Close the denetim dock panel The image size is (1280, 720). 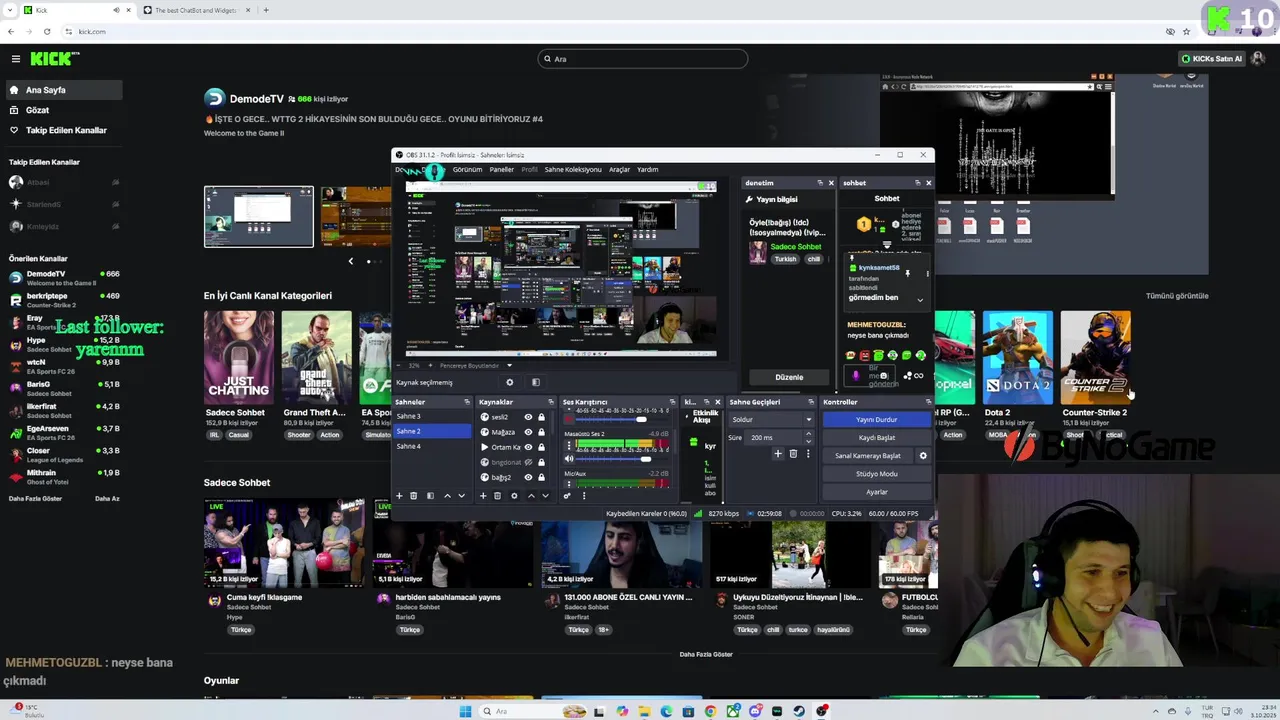coord(831,183)
